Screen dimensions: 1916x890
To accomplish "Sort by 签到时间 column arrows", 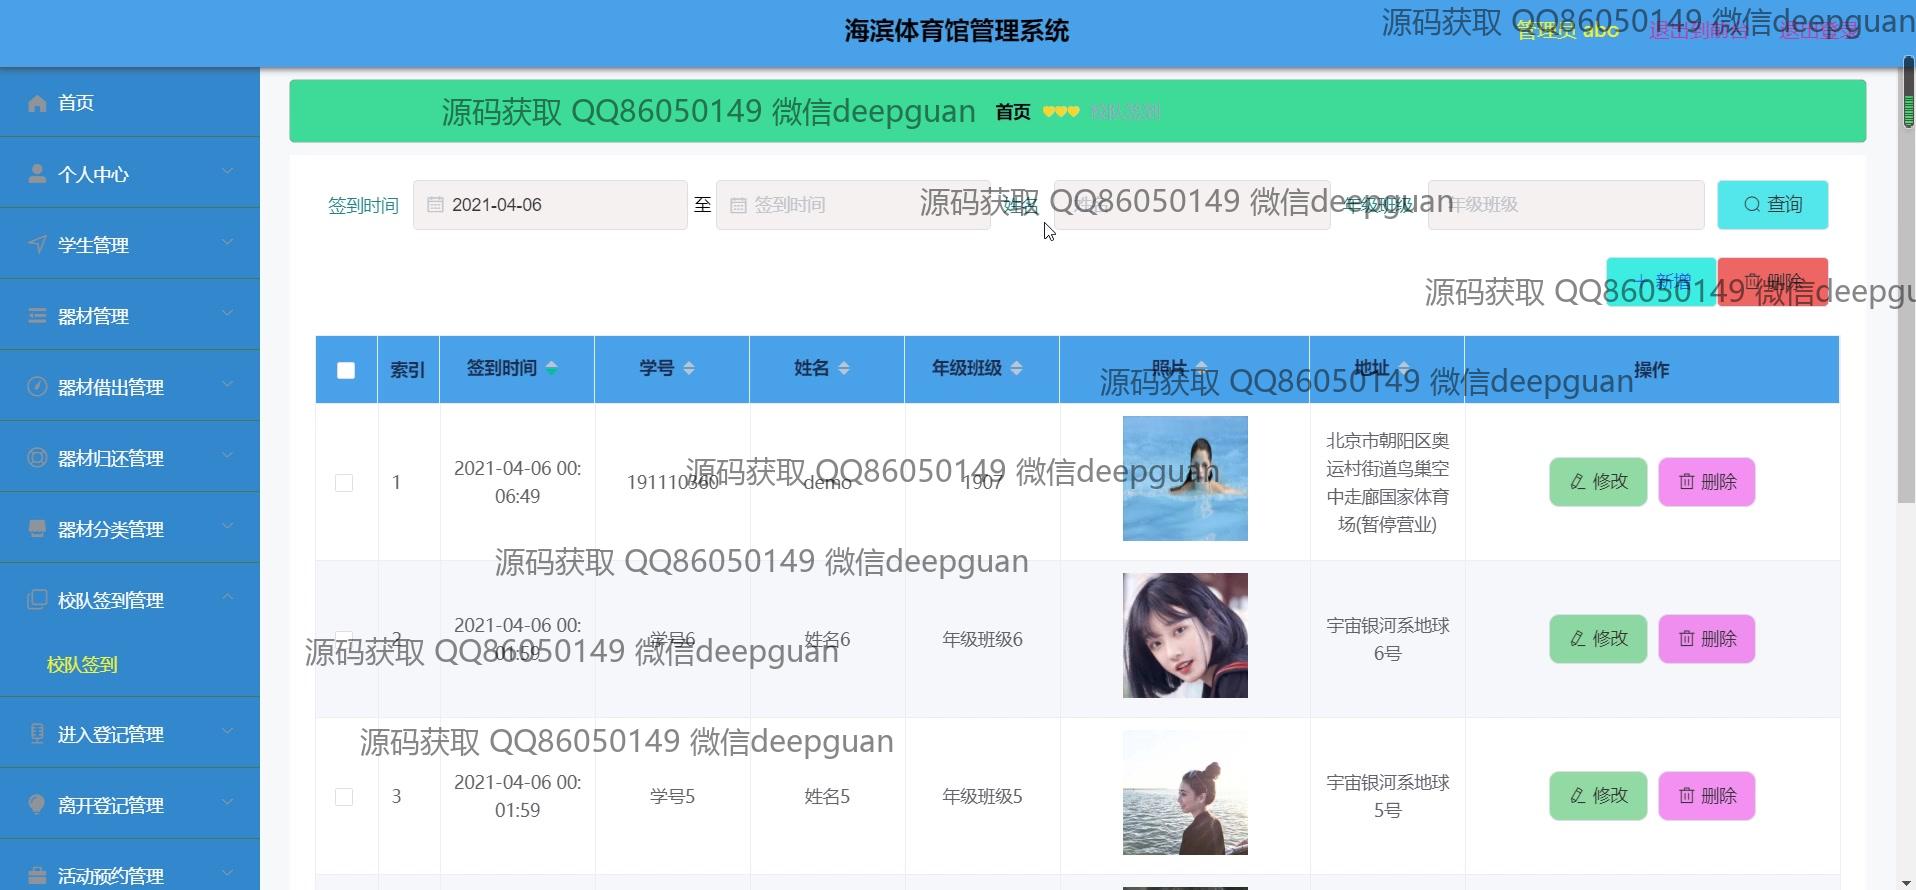I will [551, 369].
